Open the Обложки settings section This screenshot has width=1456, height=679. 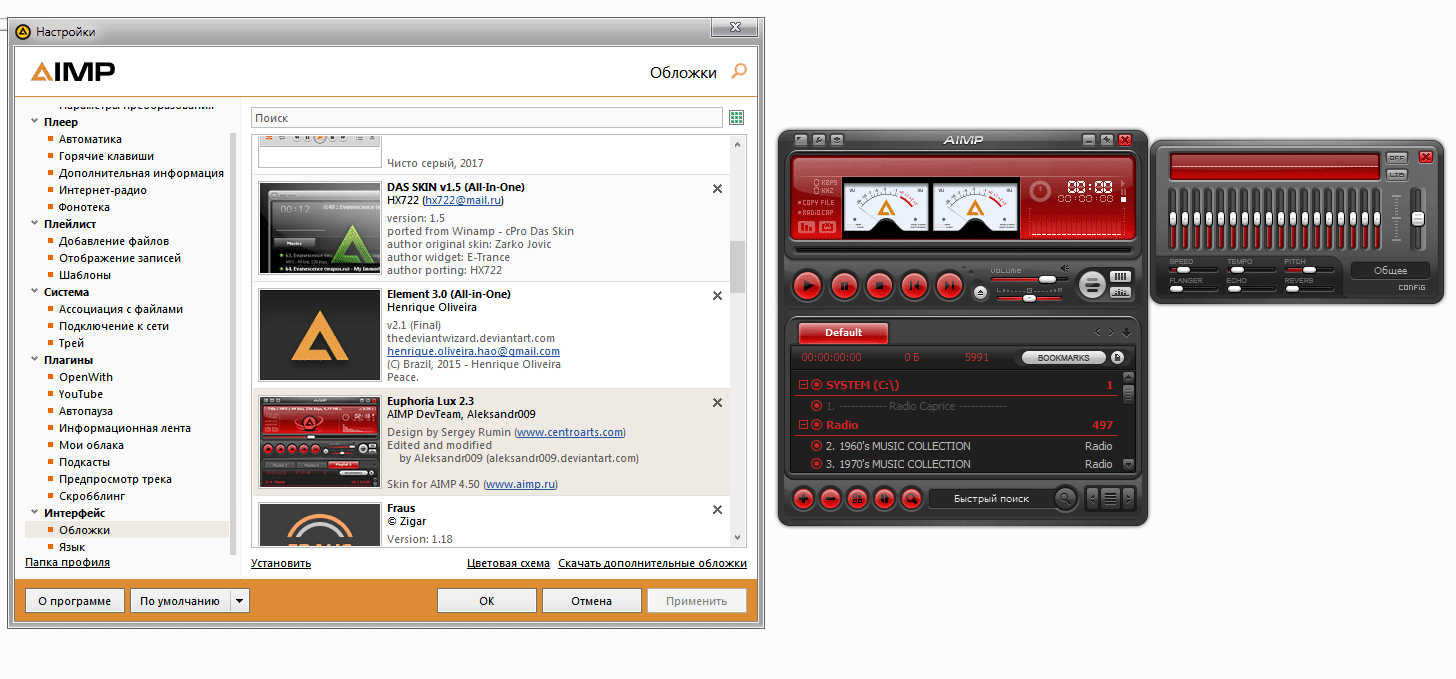tap(84, 530)
